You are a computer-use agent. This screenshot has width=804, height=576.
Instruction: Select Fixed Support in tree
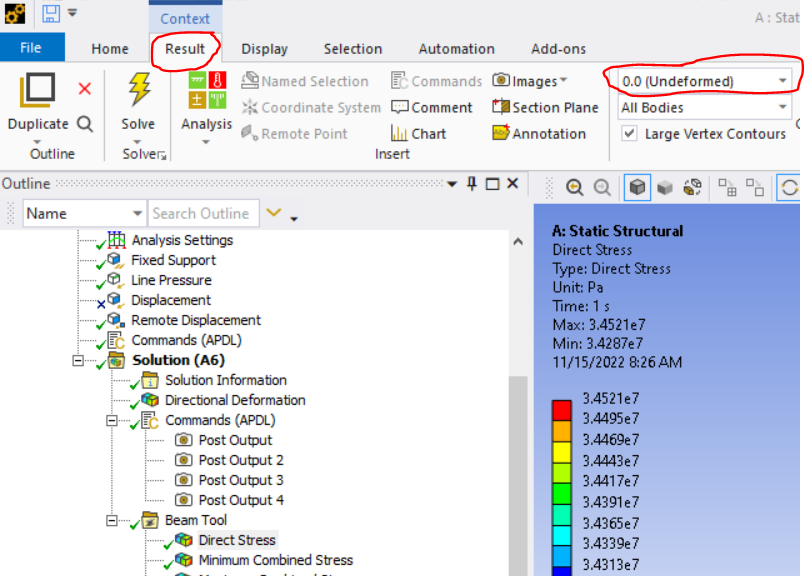tap(173, 260)
